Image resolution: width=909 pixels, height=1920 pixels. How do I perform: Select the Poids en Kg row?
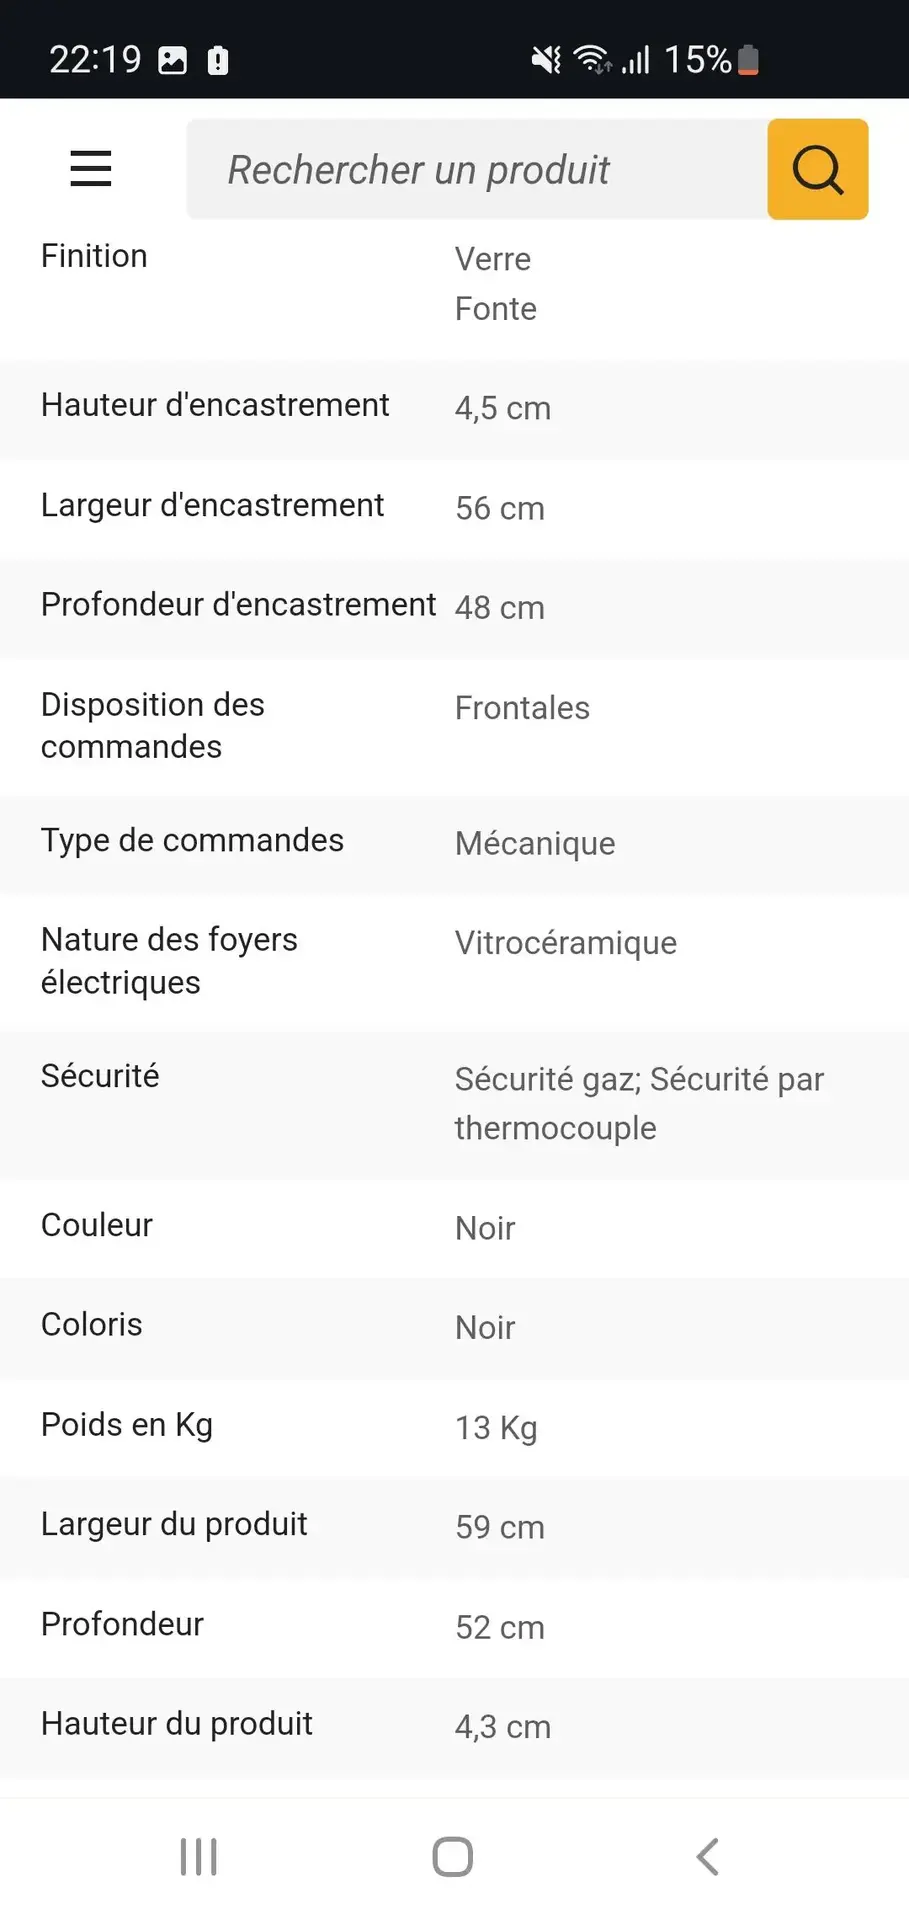click(x=454, y=1428)
